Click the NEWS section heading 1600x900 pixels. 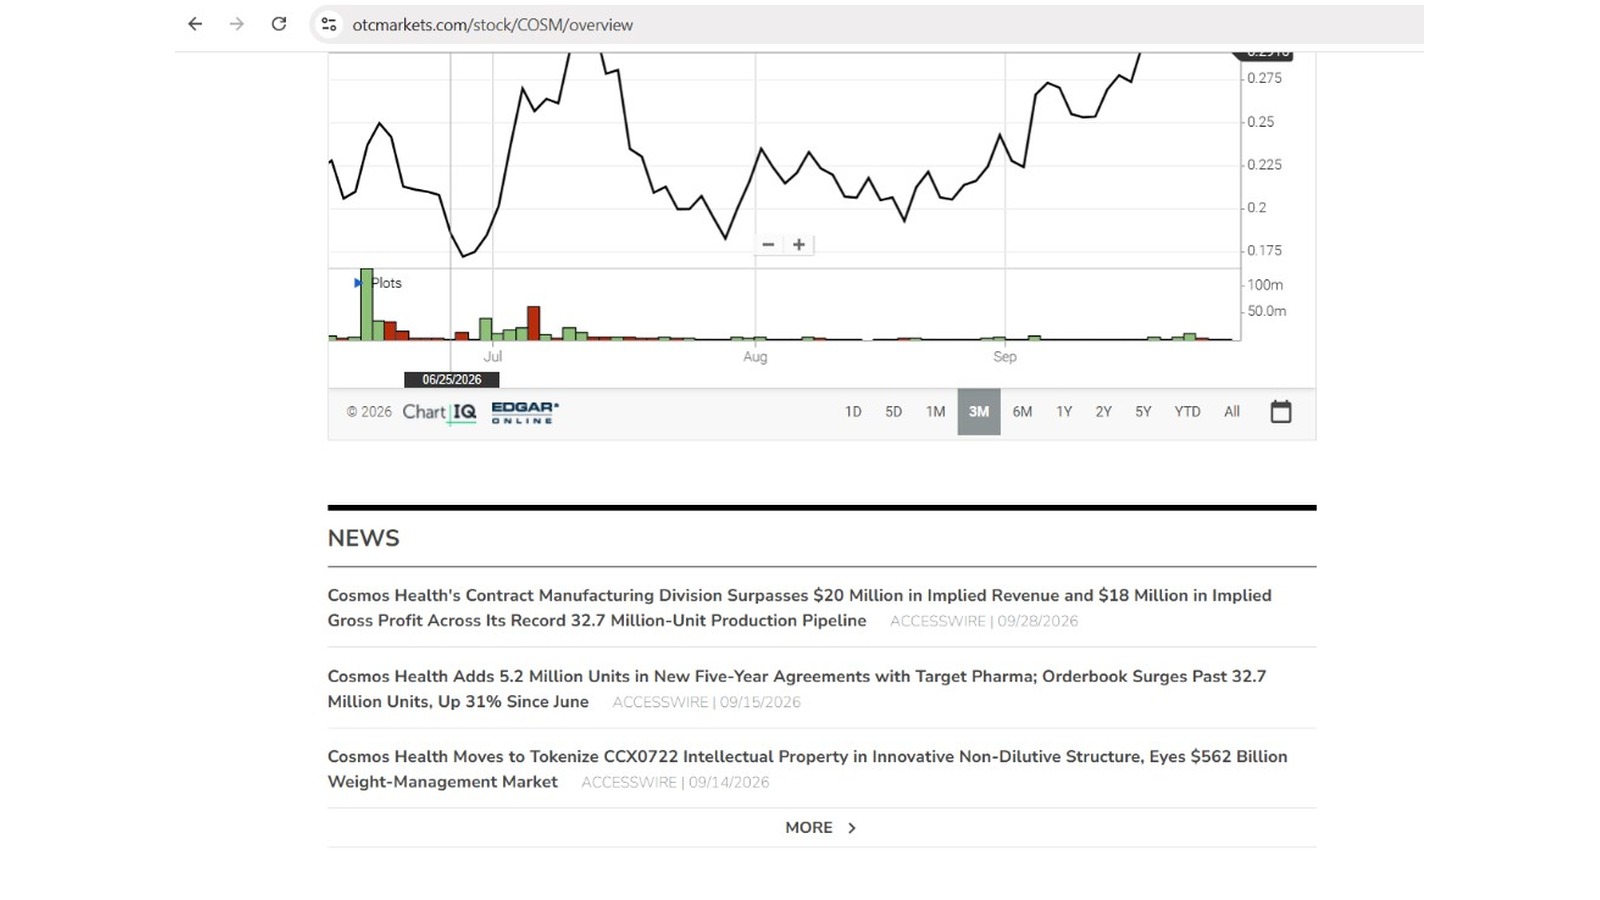(363, 538)
